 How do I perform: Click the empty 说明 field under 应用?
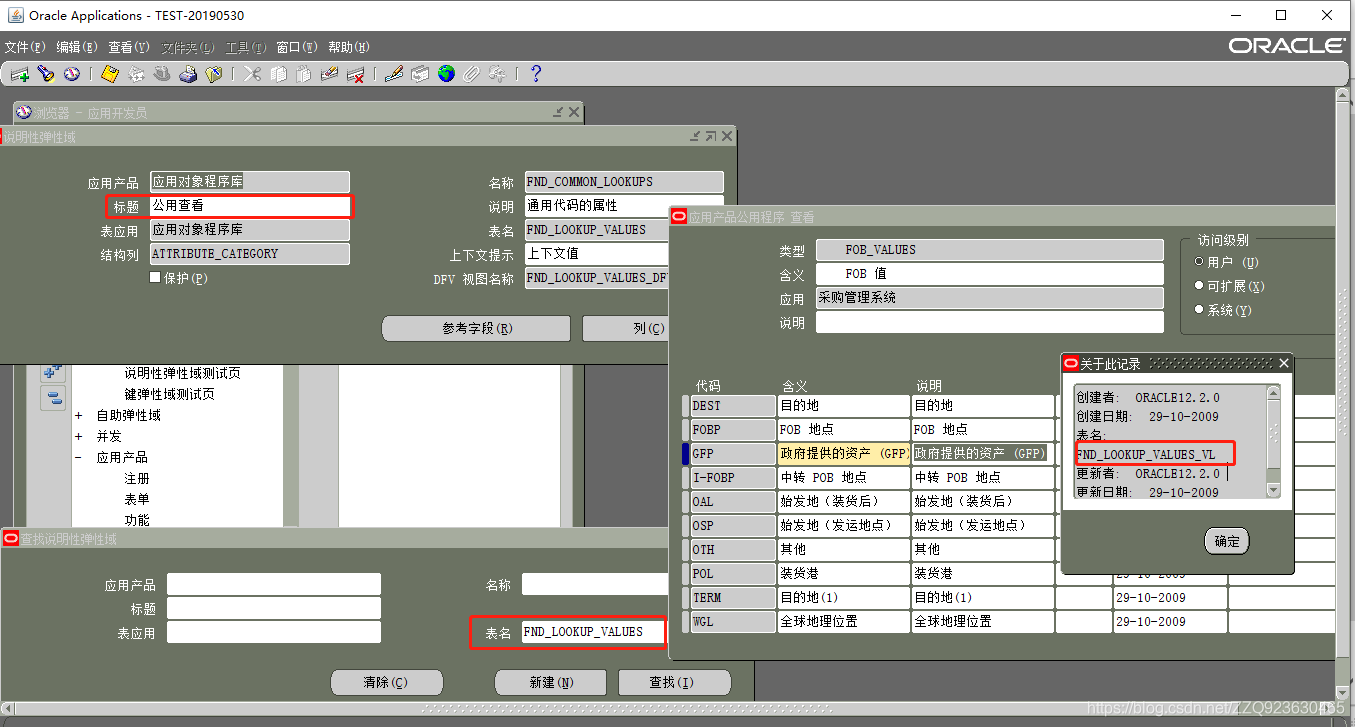990,322
